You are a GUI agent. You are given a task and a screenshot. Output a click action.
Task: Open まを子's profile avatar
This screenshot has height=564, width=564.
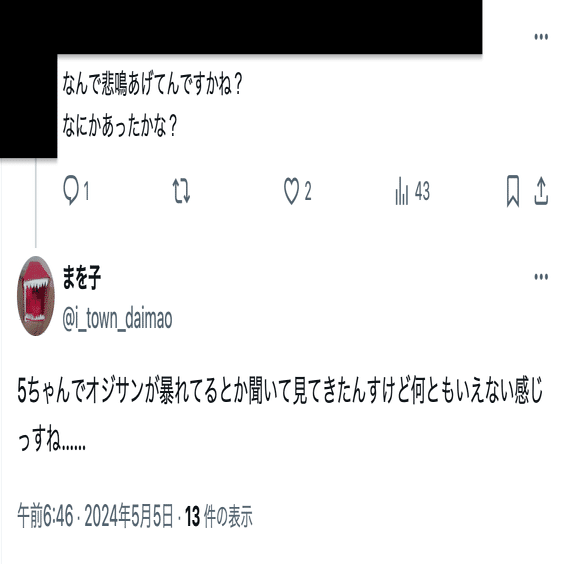[x=36, y=296]
